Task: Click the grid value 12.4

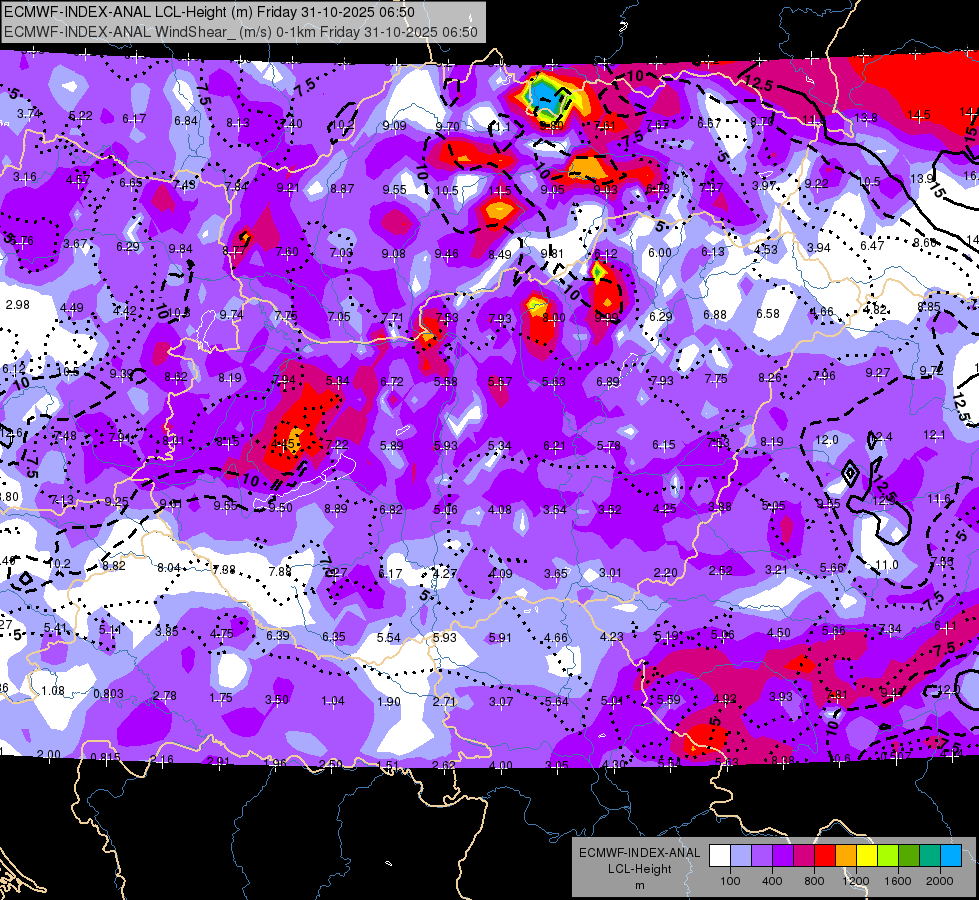Action: (x=881, y=437)
